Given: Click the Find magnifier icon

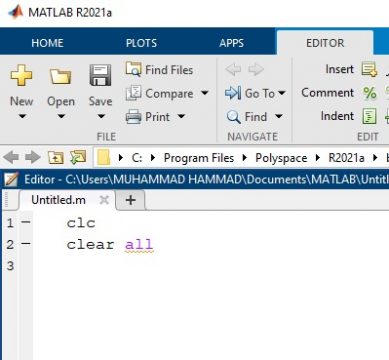Looking at the screenshot, I should click(233, 117).
